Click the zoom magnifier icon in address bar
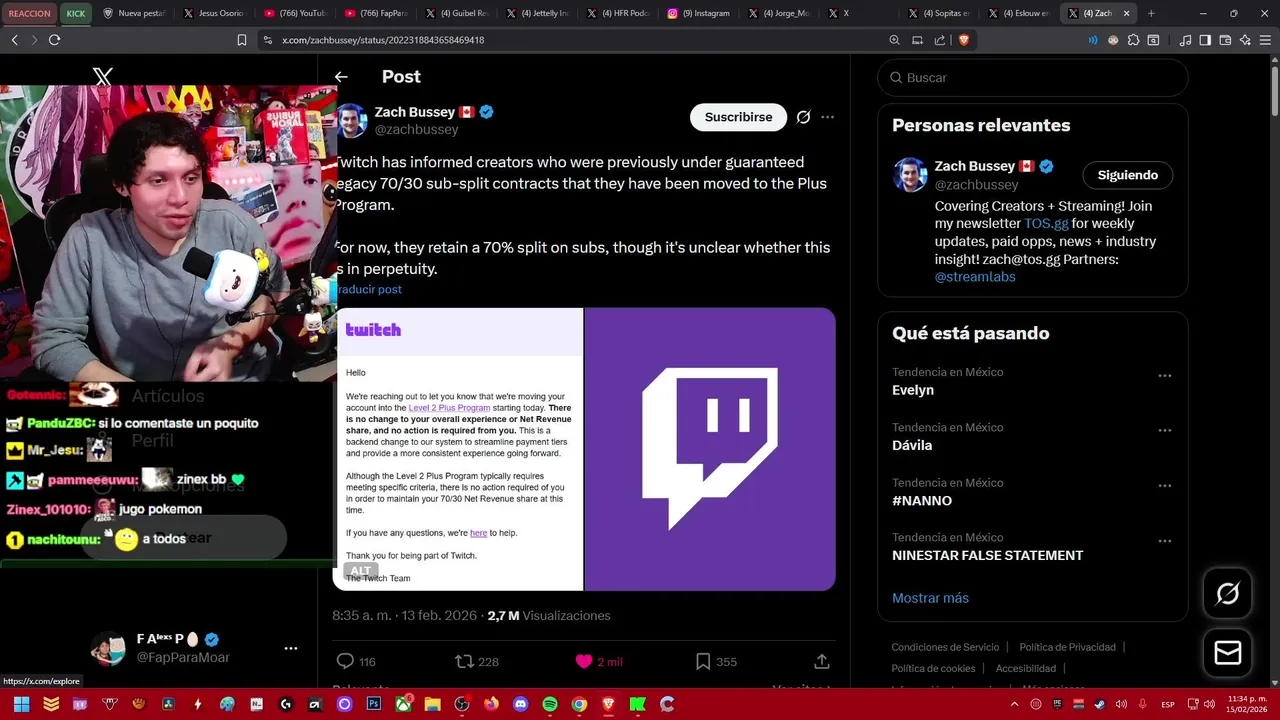The height and width of the screenshot is (720, 1280). [x=894, y=40]
